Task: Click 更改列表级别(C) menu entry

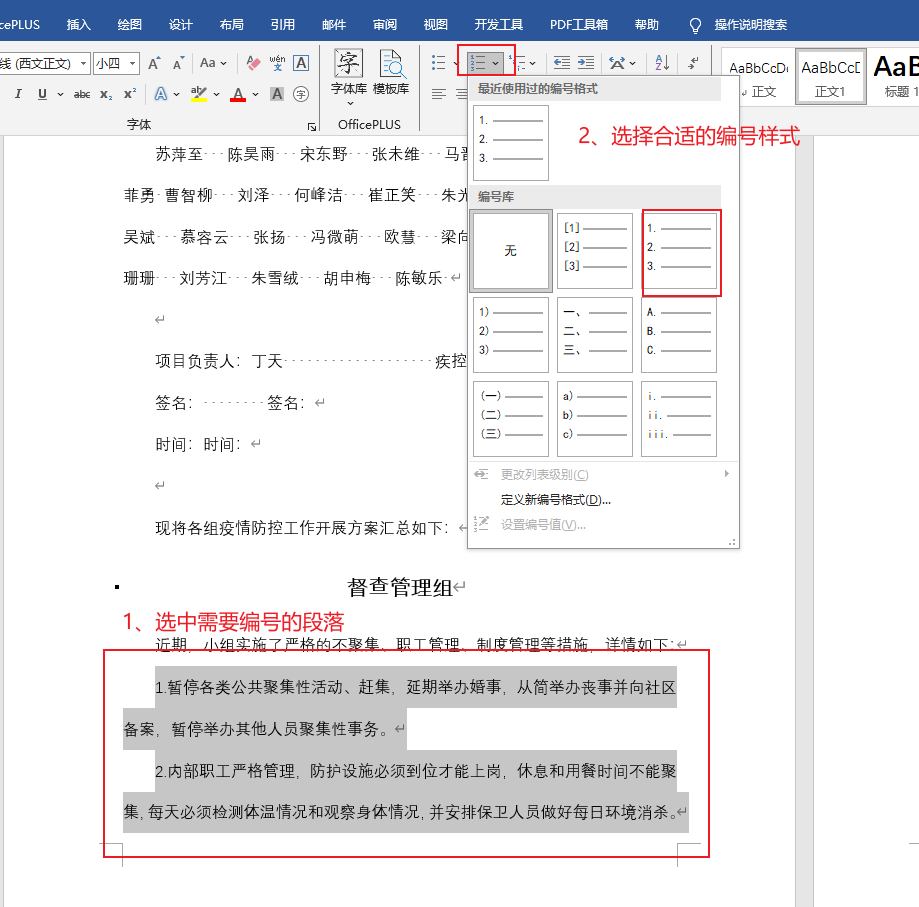Action: click(x=603, y=474)
